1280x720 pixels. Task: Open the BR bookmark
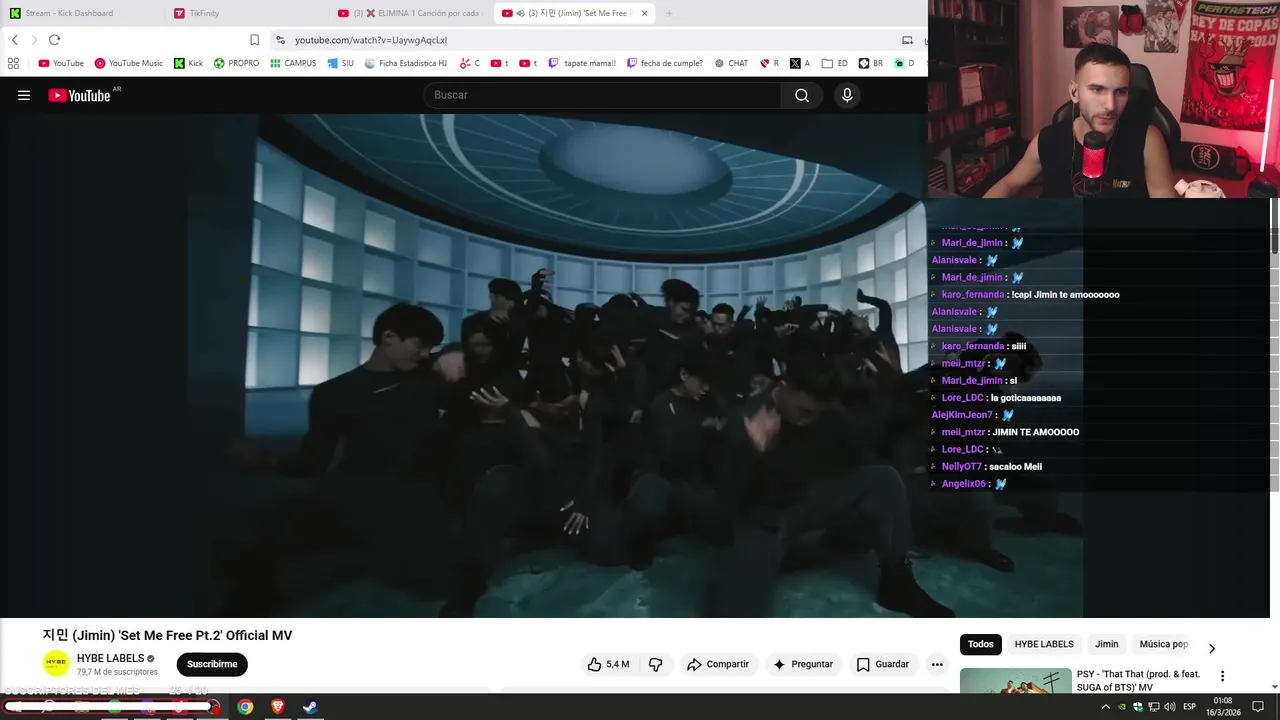click(x=871, y=63)
